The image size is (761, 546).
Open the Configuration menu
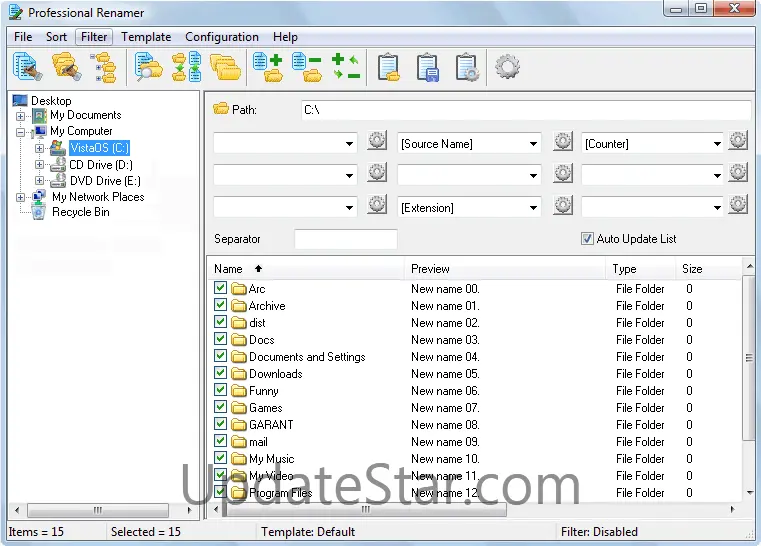[x=222, y=37]
